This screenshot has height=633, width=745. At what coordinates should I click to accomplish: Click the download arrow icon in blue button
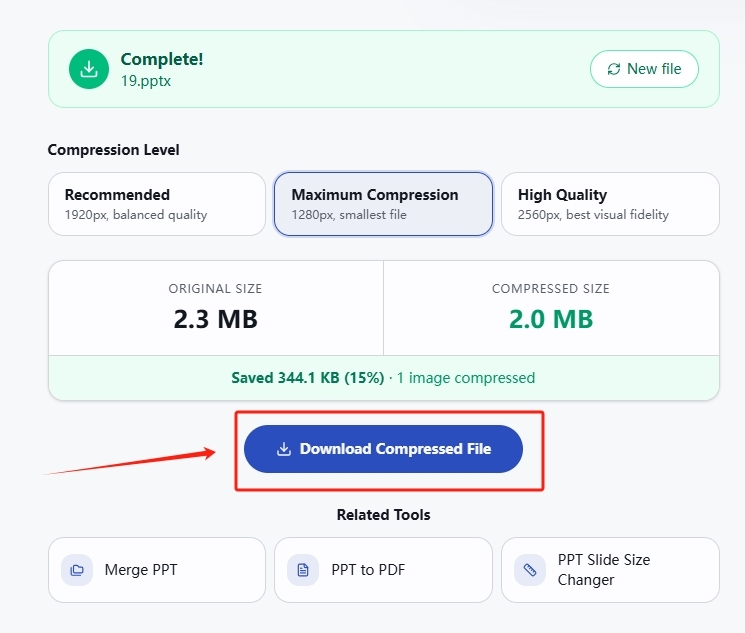pyautogui.click(x=284, y=449)
